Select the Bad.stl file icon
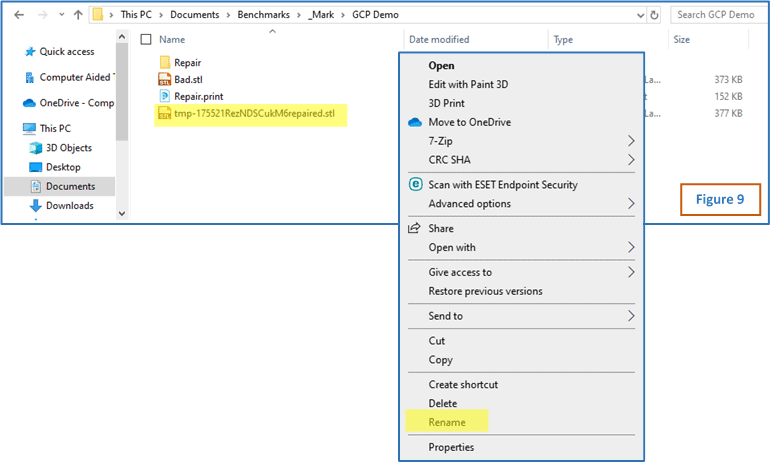Screen dimensions: 772x462 (165, 79)
